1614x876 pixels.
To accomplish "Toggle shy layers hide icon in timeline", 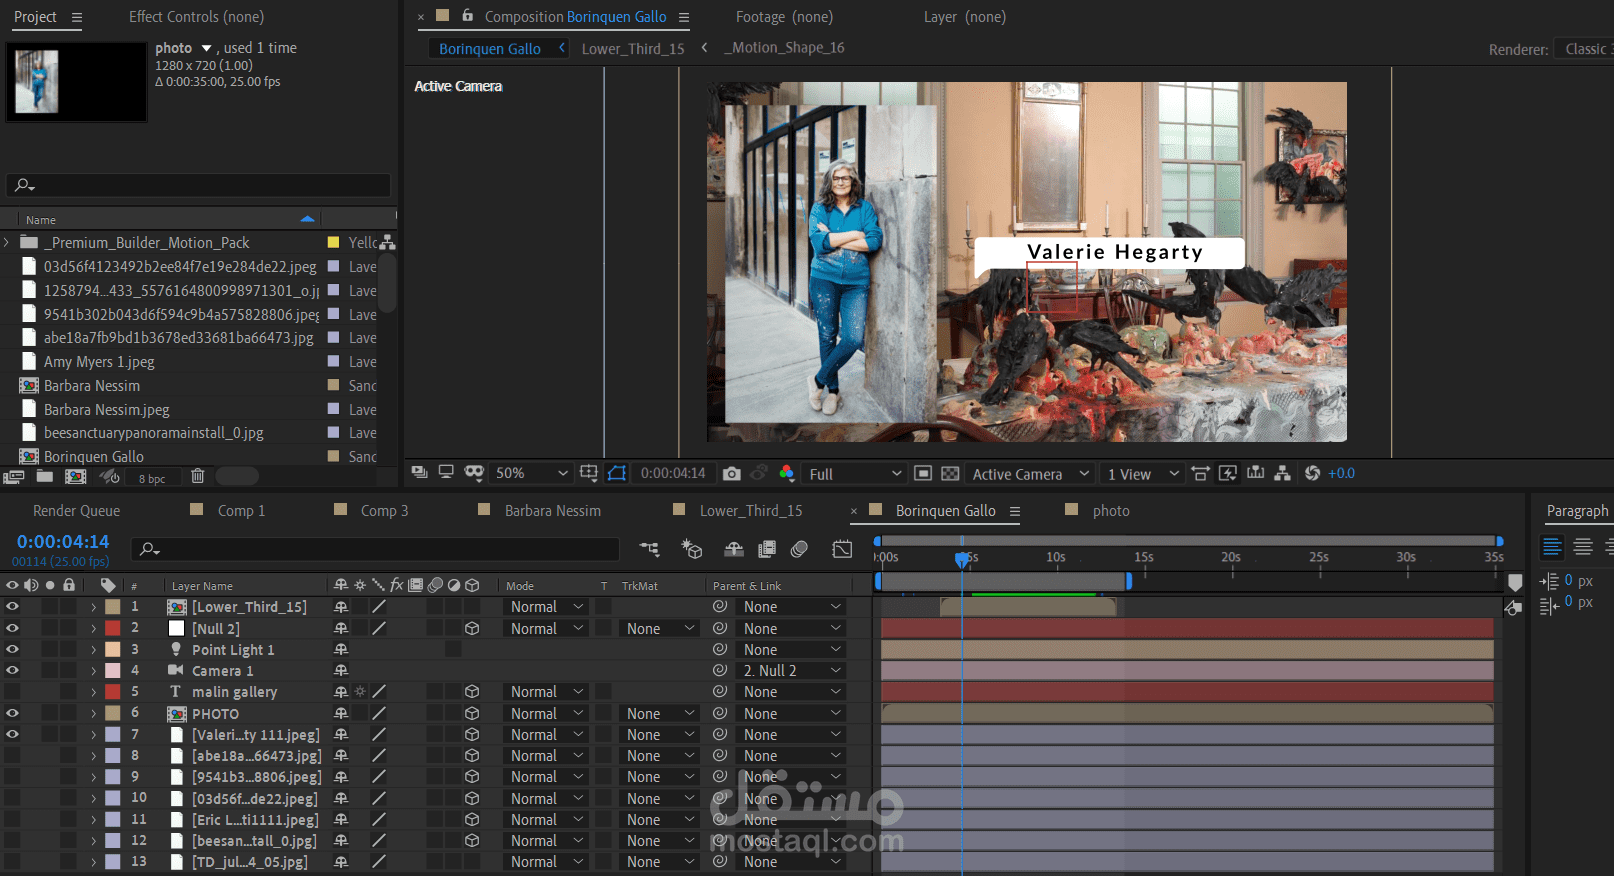I will click(x=734, y=548).
